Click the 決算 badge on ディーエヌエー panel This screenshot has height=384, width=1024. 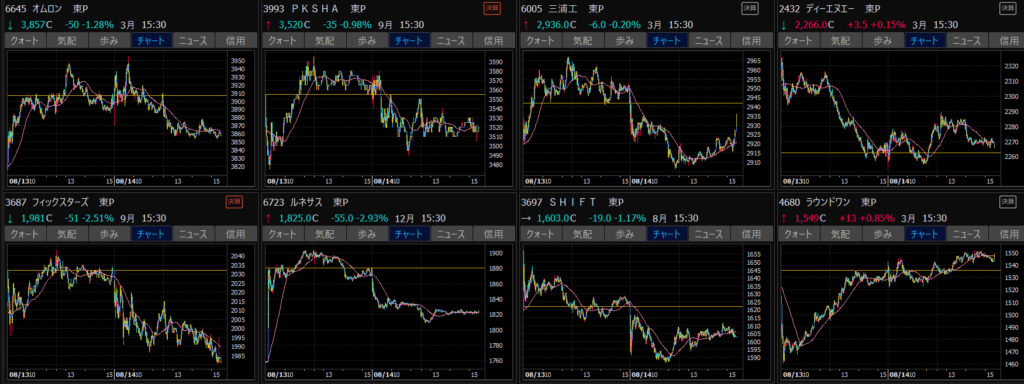1008,8
